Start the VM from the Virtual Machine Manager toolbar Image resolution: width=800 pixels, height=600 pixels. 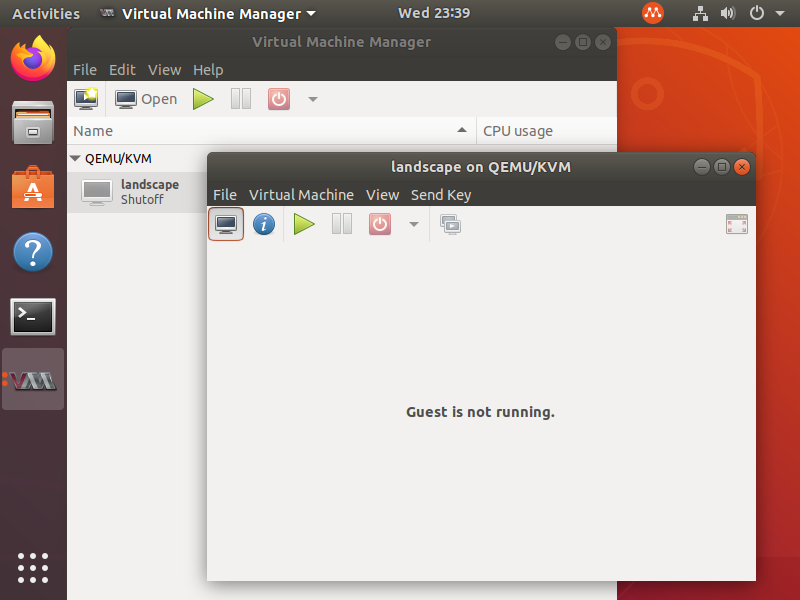coord(203,99)
